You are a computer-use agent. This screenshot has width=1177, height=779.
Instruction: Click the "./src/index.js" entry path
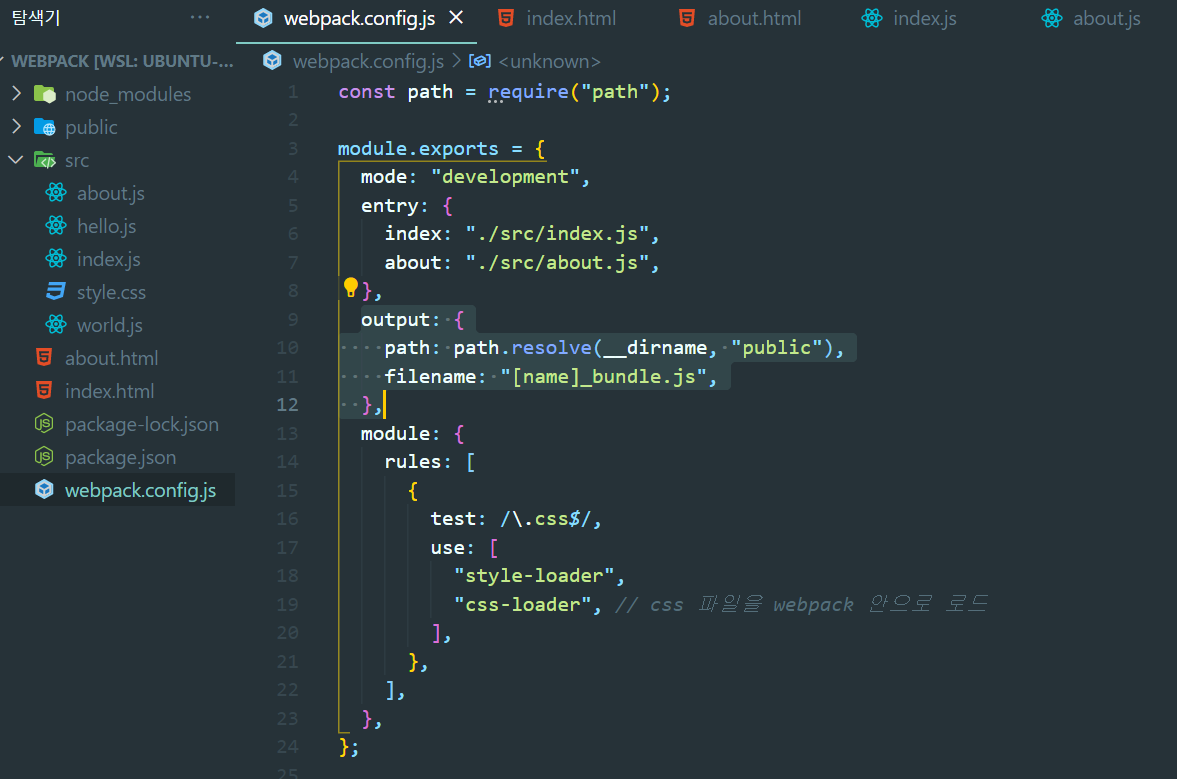pos(556,233)
